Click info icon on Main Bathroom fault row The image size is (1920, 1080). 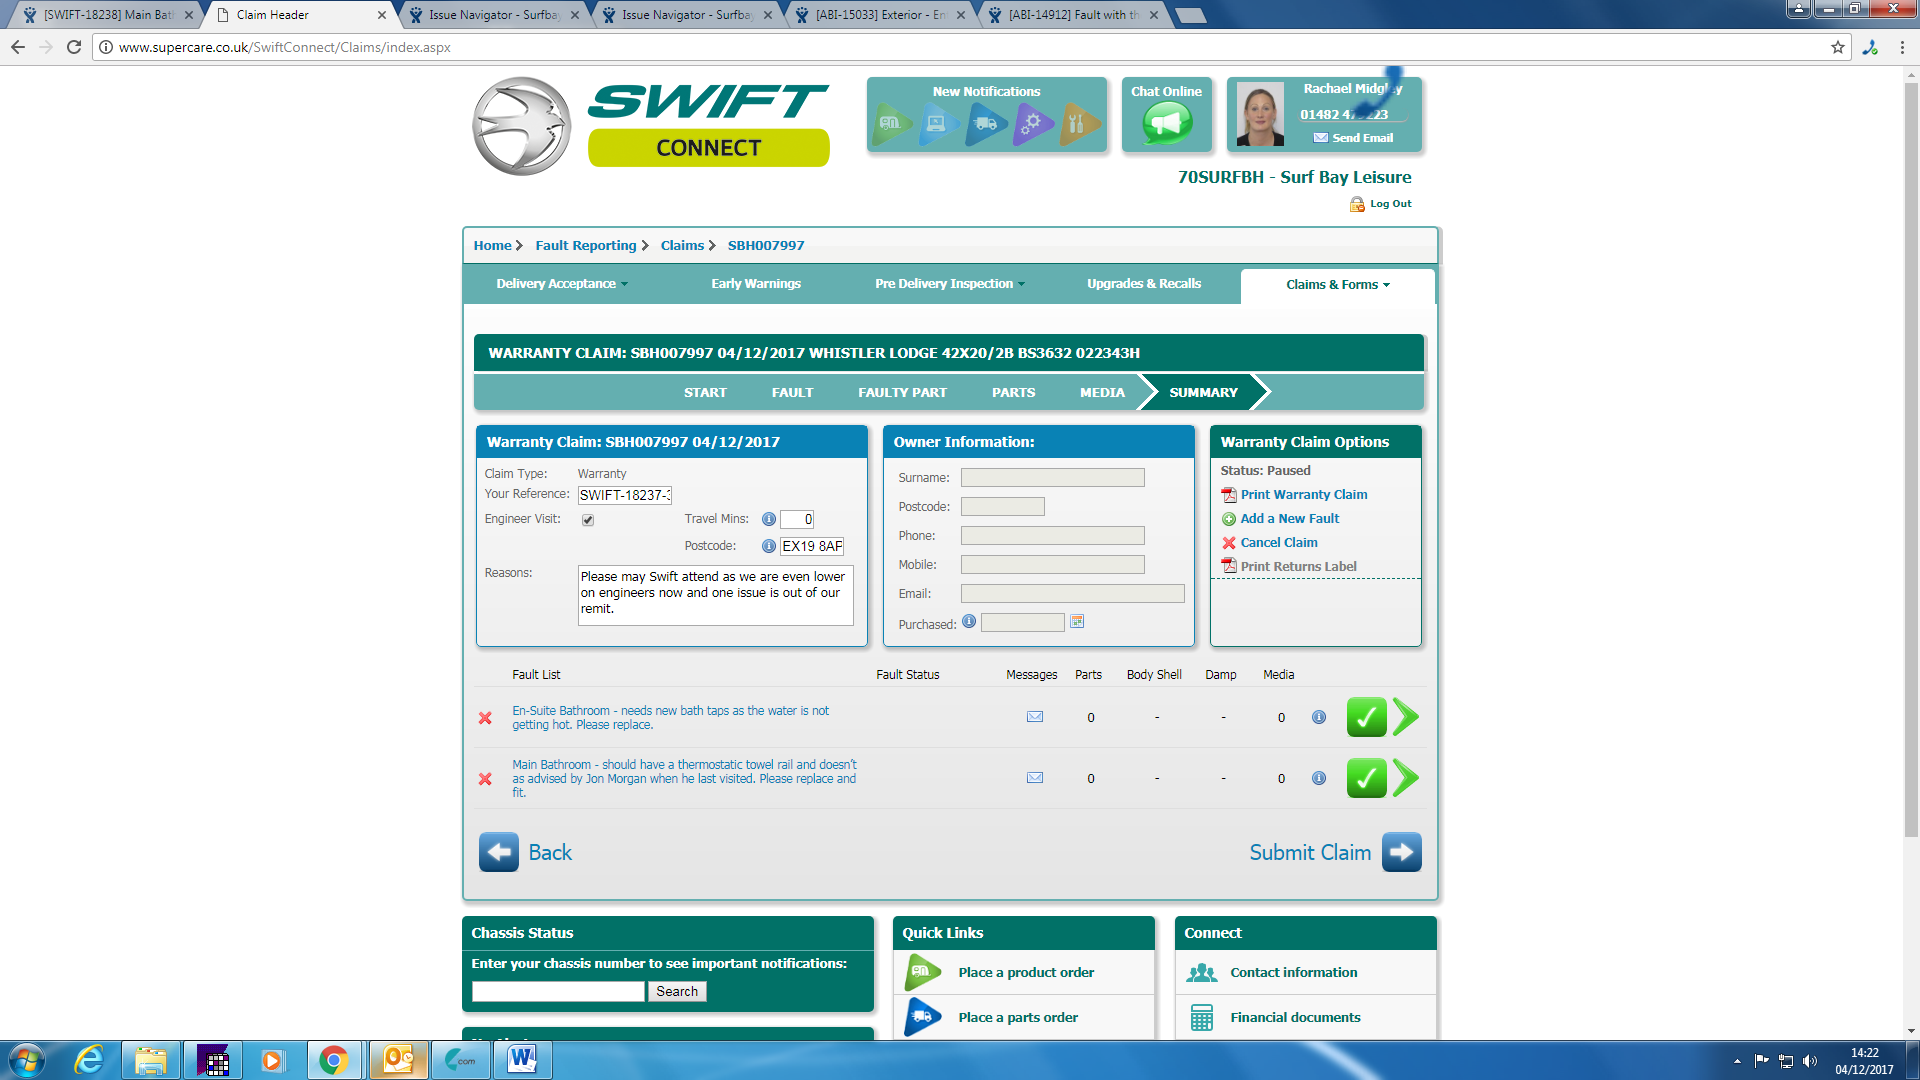(1319, 778)
